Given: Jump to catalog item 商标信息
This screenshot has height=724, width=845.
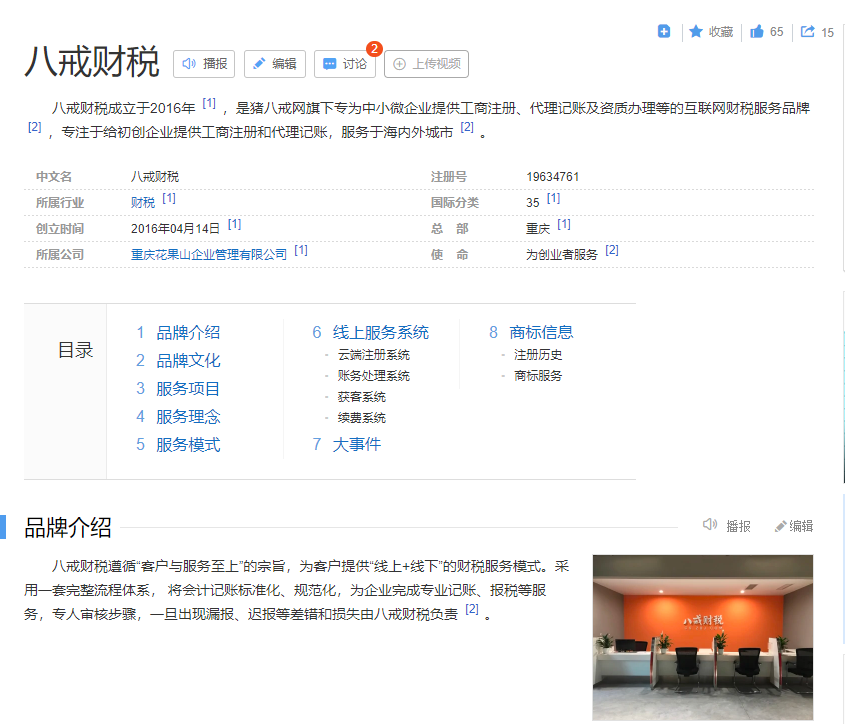Looking at the screenshot, I should click(541, 333).
